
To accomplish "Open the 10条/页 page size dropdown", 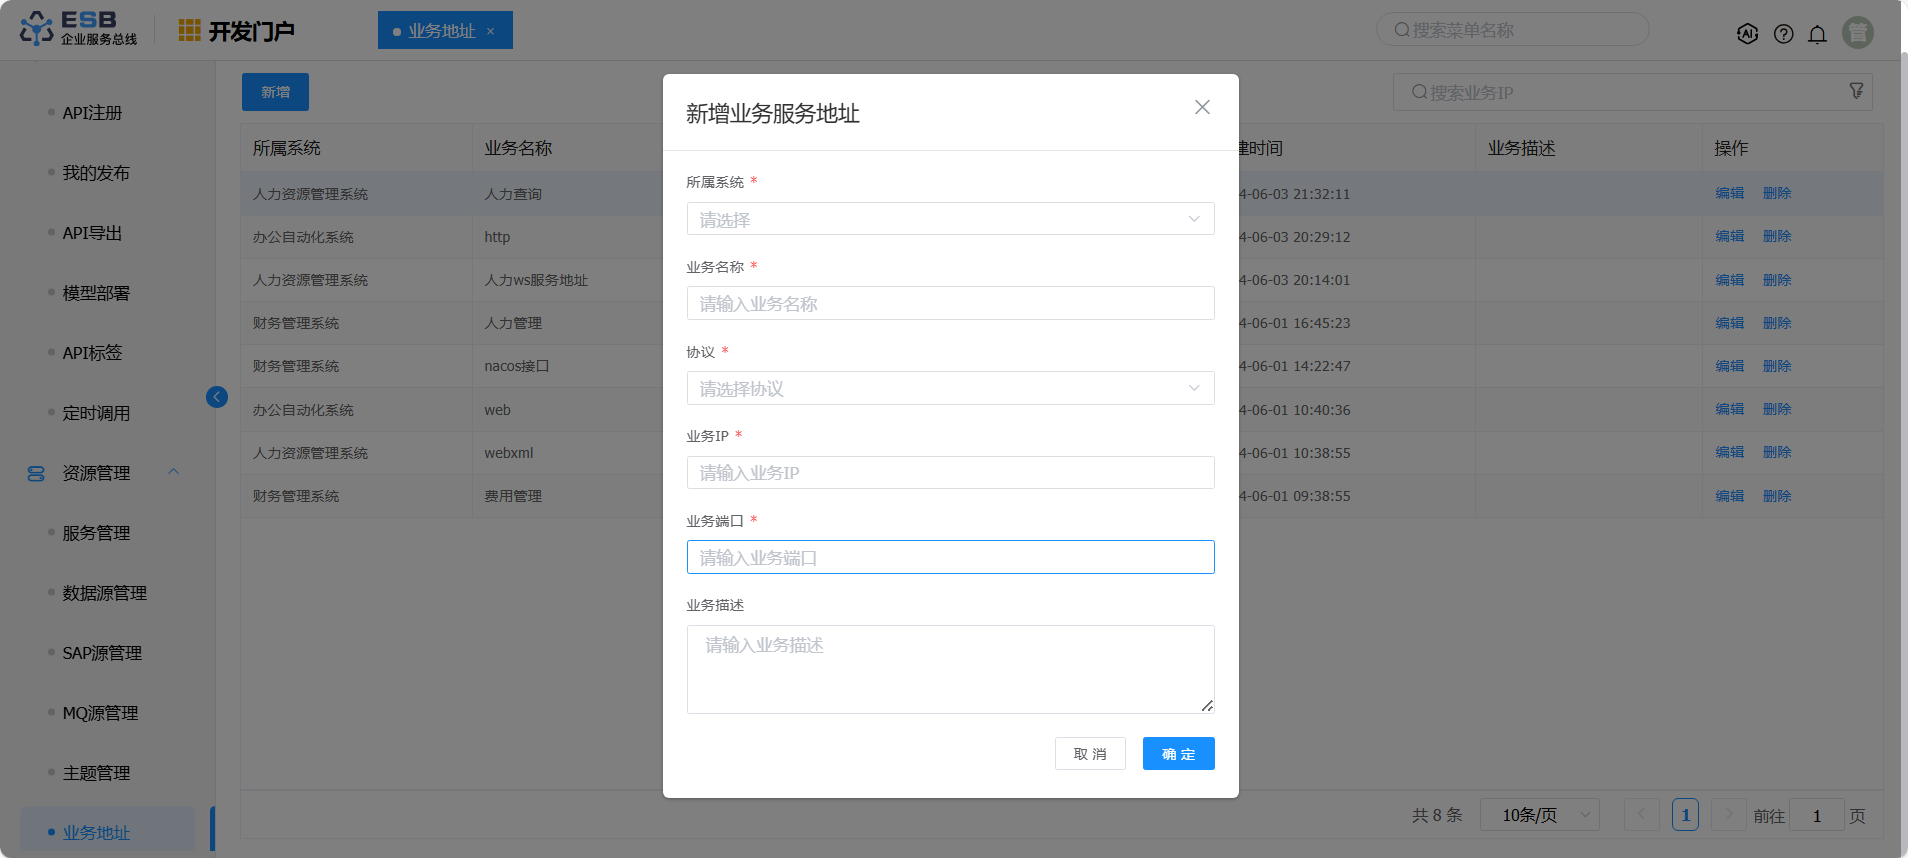I will [1539, 815].
